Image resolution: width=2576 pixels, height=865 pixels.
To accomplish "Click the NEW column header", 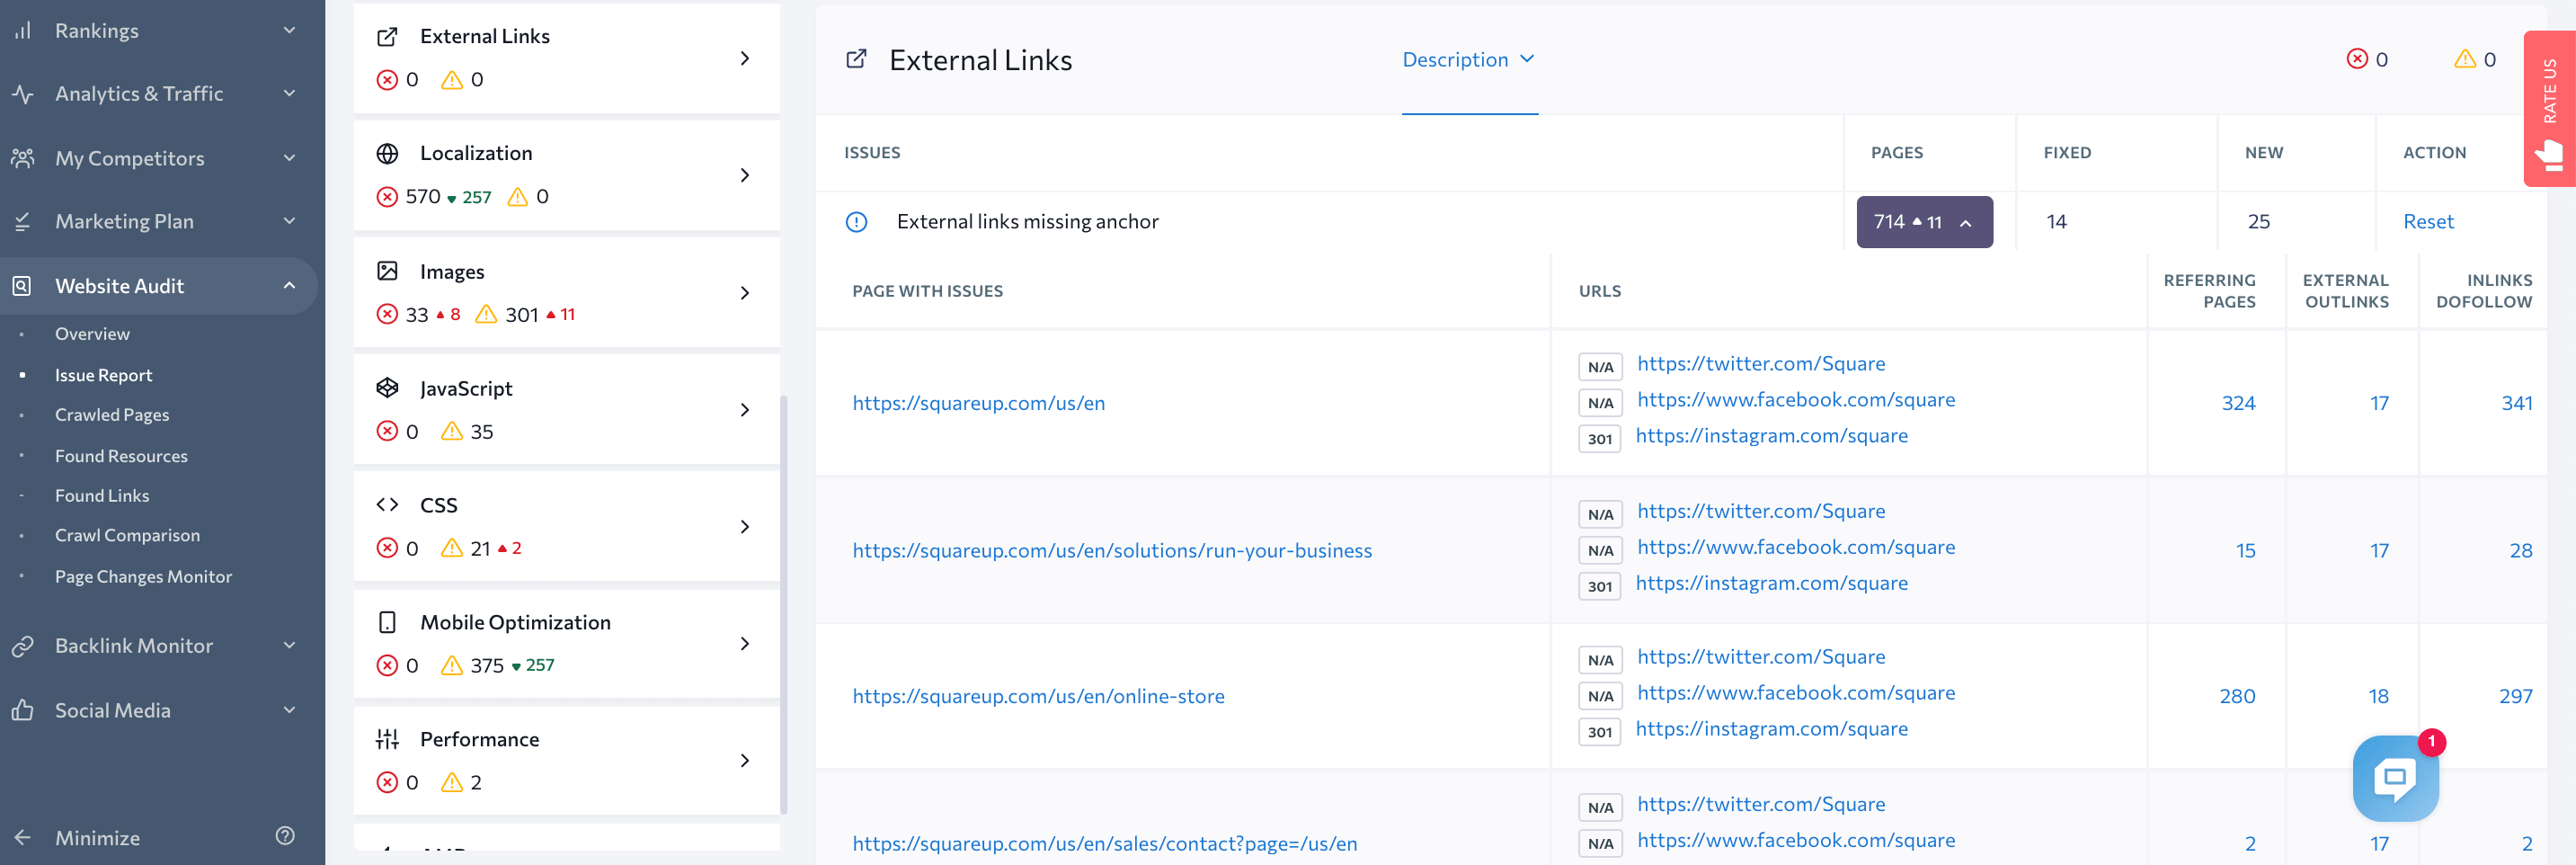I will coord(2263,153).
